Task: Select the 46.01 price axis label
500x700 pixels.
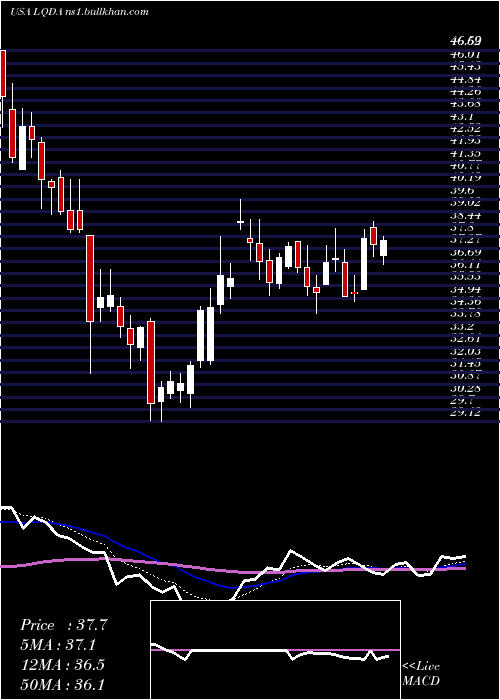Action: click(x=466, y=54)
